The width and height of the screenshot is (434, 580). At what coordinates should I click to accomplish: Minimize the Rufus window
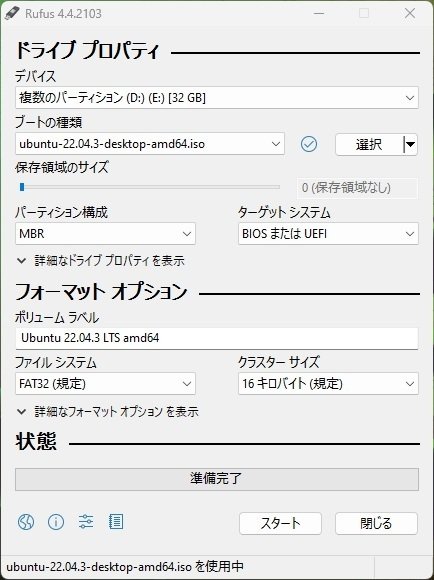pyautogui.click(x=319, y=13)
